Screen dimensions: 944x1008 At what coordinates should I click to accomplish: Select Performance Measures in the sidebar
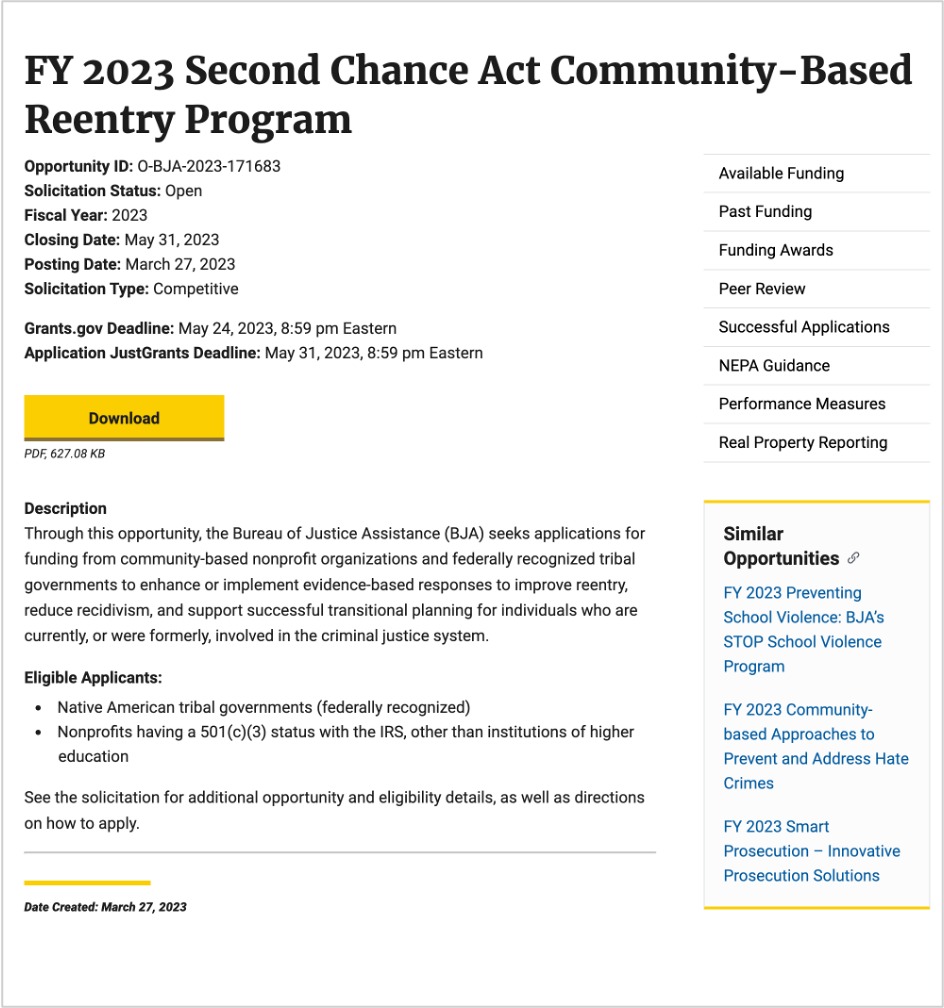[x=801, y=404]
